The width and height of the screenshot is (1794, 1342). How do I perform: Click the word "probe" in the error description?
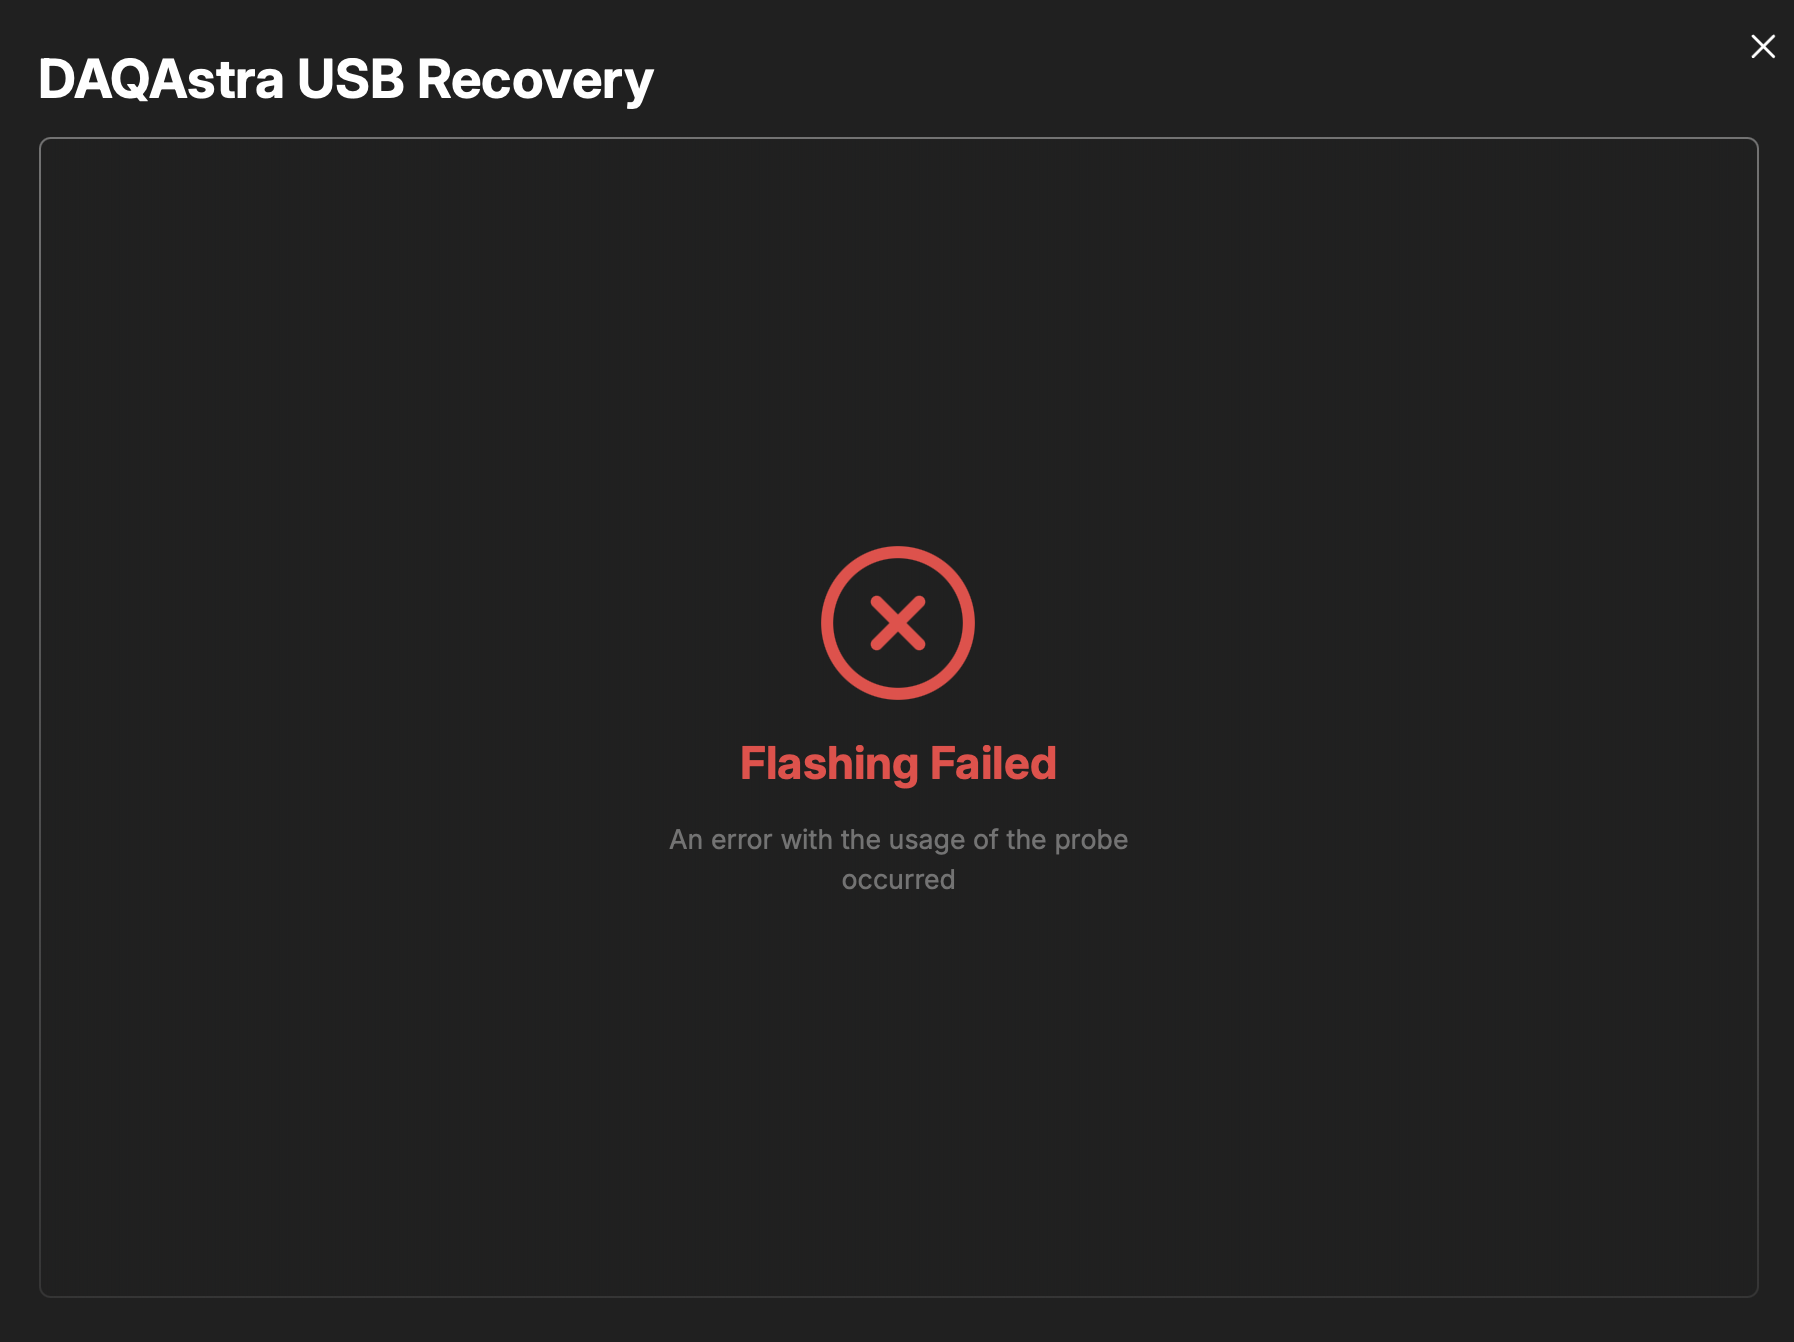pos(1091,841)
